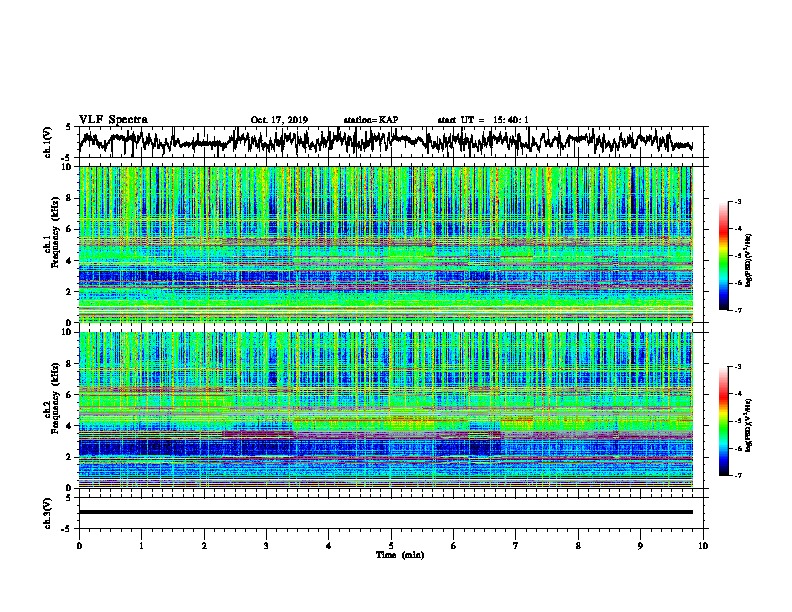Click time axis tick label "5" below Time axis
Viewport: 792px width, 612px height.
coord(391,546)
